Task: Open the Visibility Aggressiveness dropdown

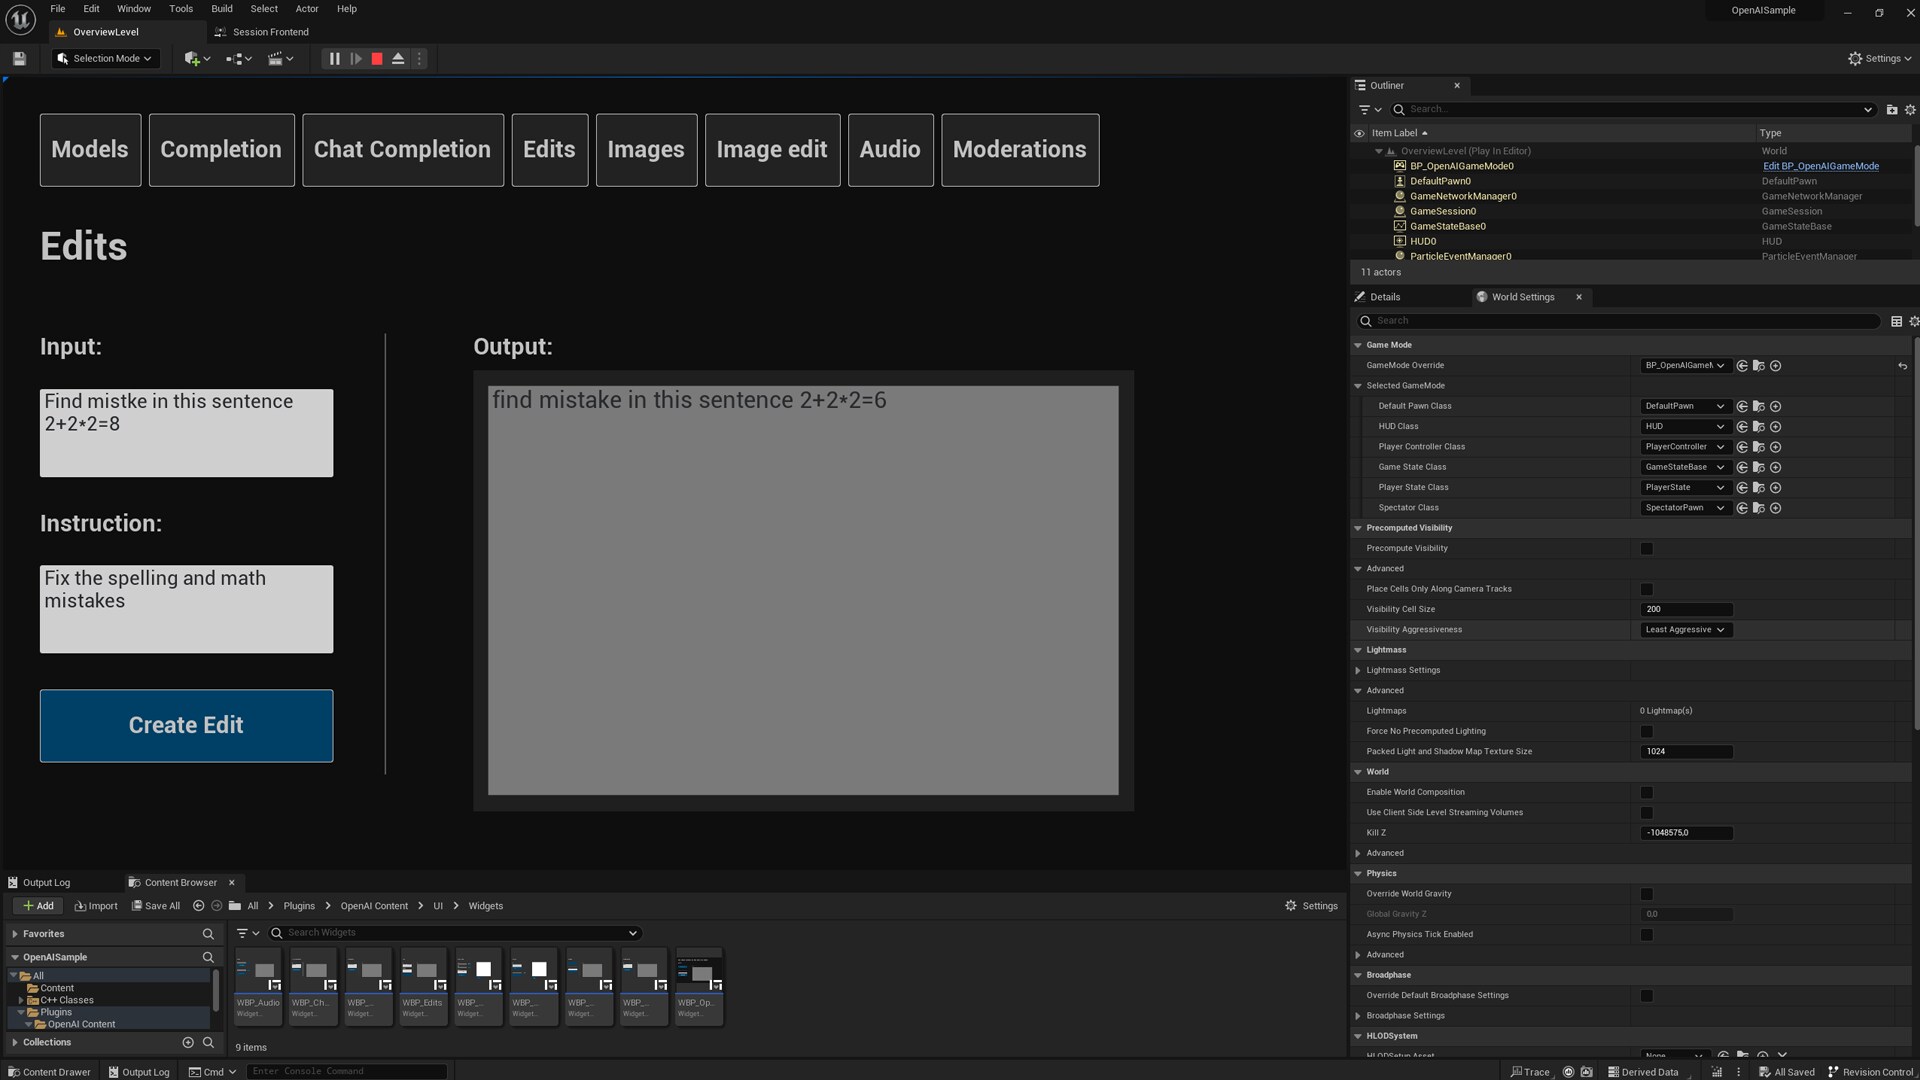Action: pos(1685,630)
